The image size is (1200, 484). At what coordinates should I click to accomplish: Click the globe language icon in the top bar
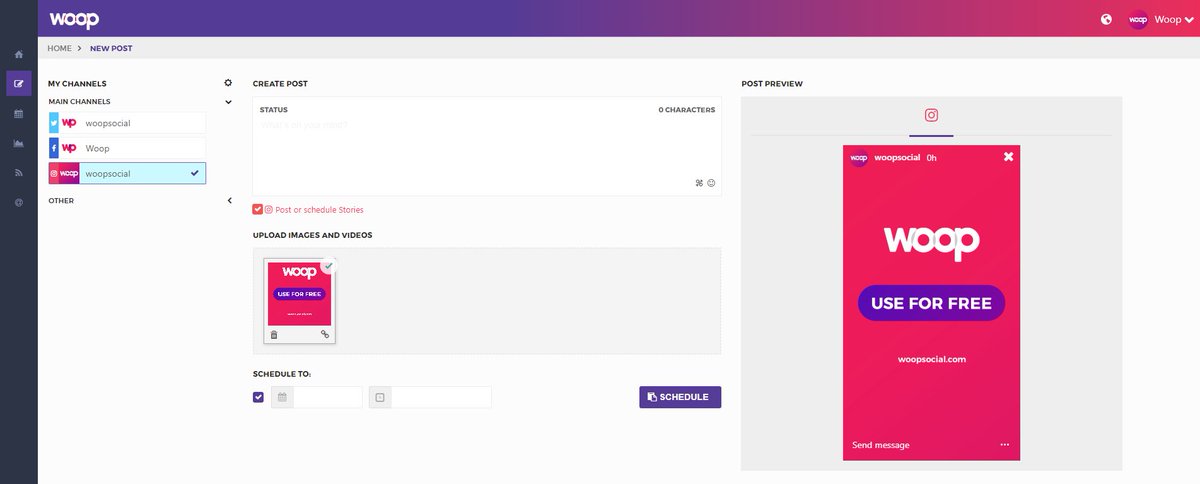(1106, 19)
